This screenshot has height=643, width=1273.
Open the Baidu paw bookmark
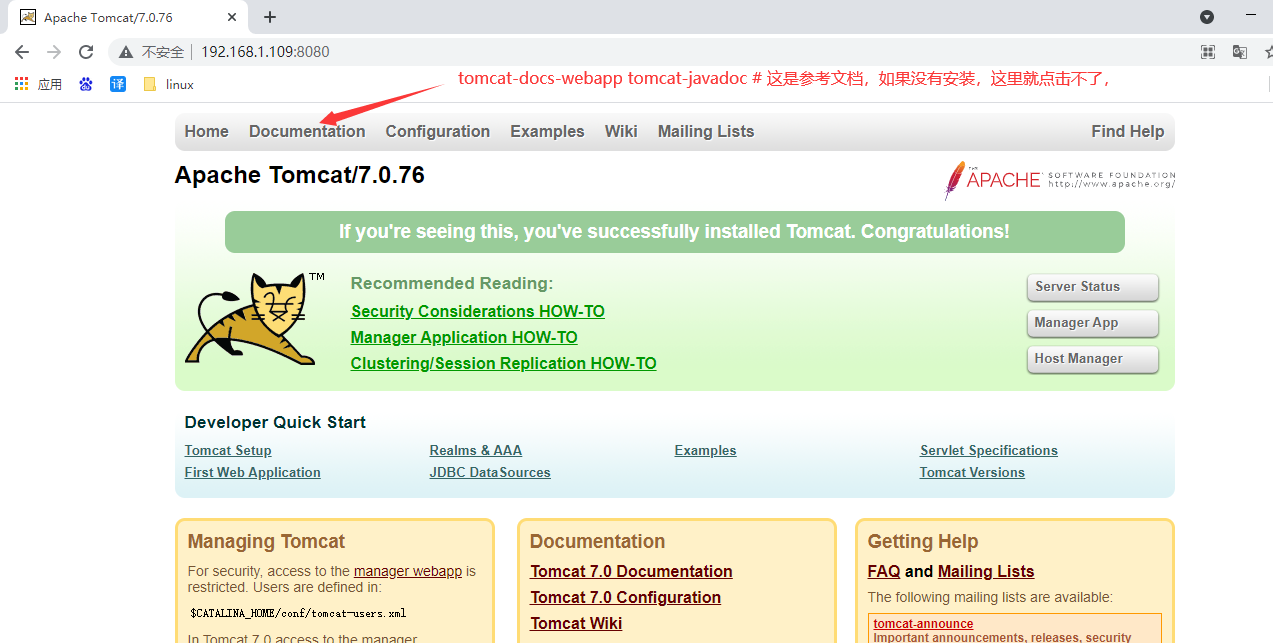(x=86, y=84)
